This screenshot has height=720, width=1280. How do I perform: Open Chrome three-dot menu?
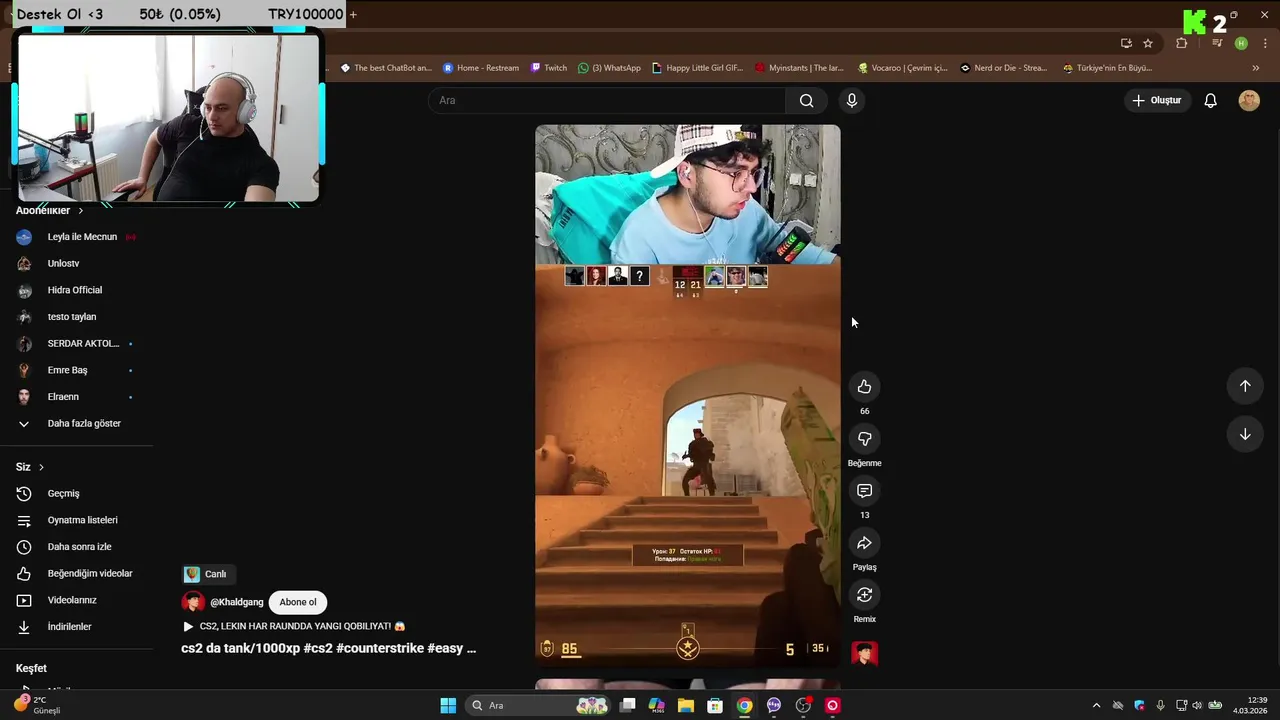(x=1266, y=43)
